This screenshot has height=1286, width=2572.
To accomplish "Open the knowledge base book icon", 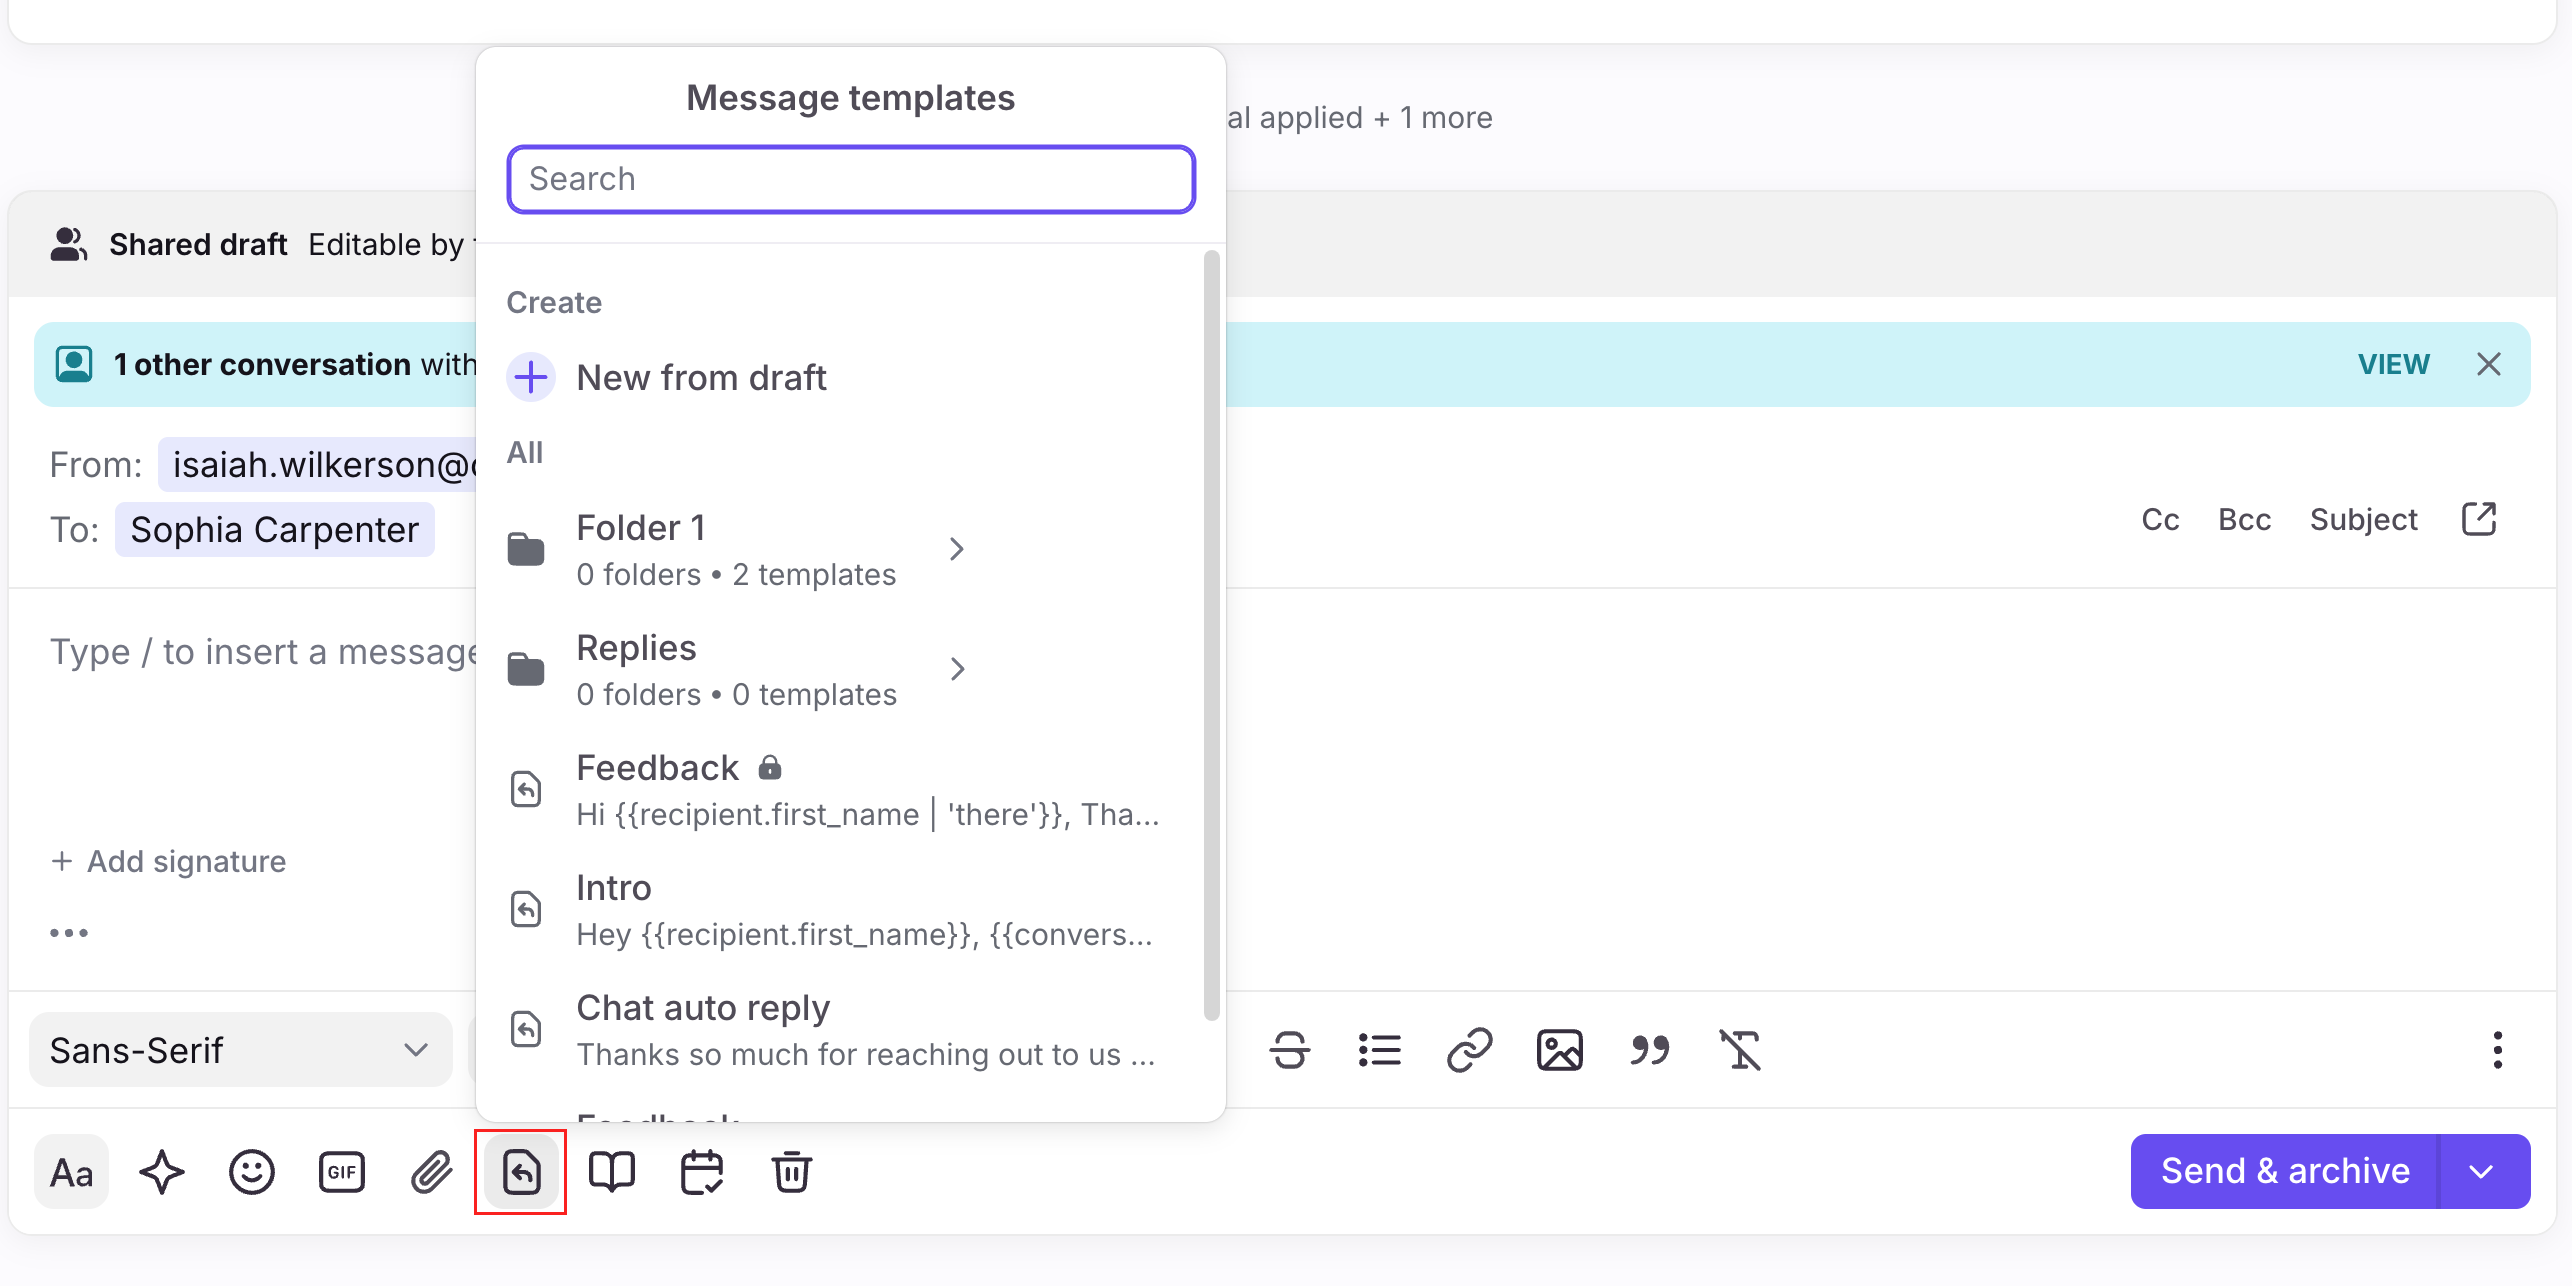I will coord(611,1171).
